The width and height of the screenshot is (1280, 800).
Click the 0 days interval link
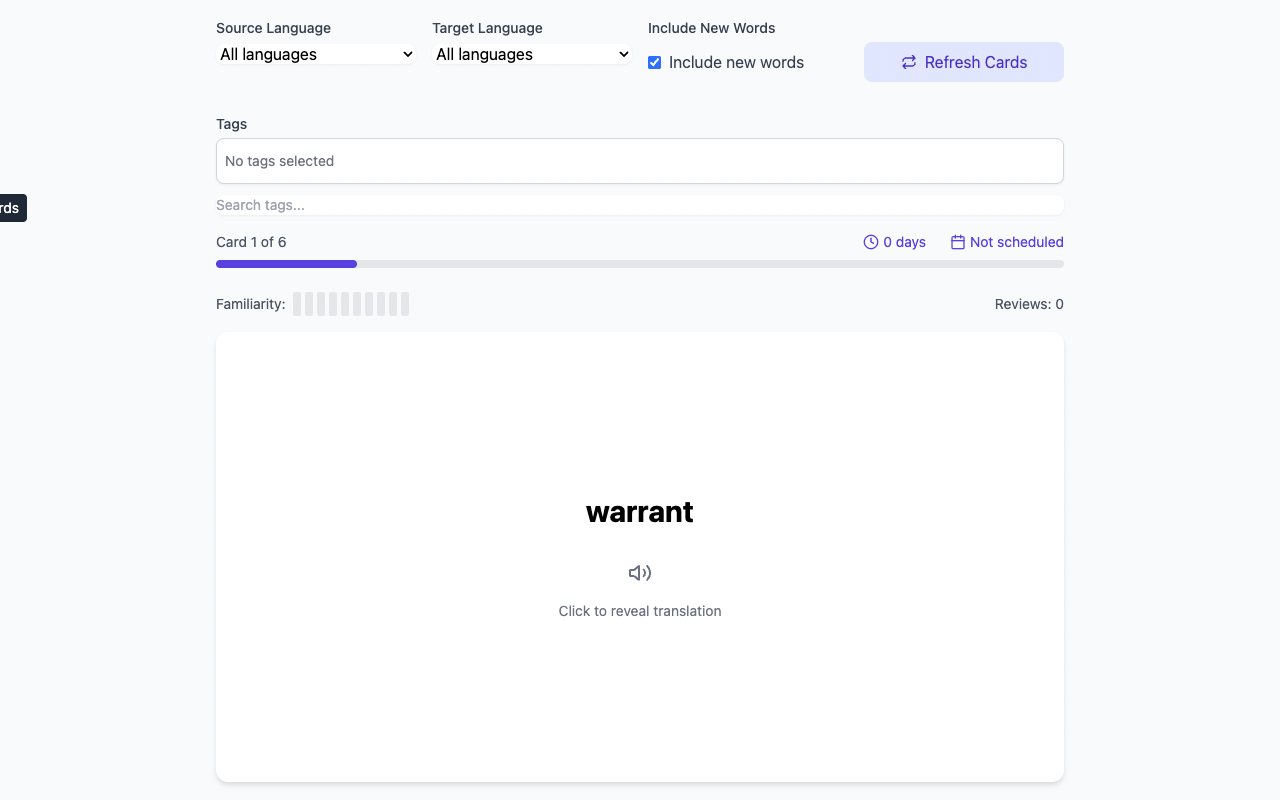point(905,241)
